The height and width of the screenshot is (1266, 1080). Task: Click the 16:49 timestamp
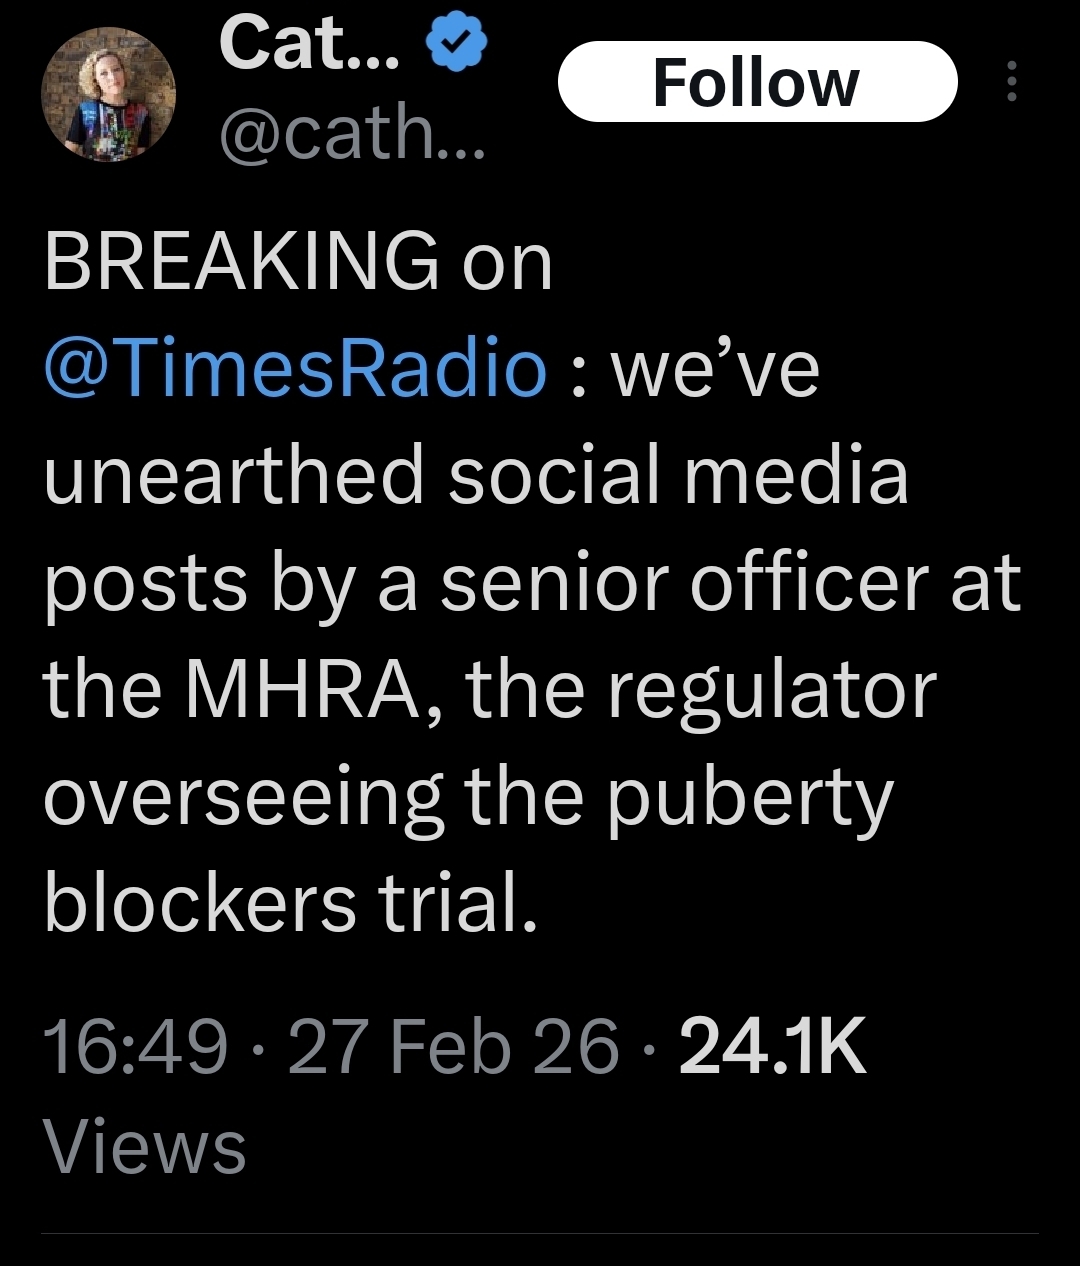[135, 1046]
